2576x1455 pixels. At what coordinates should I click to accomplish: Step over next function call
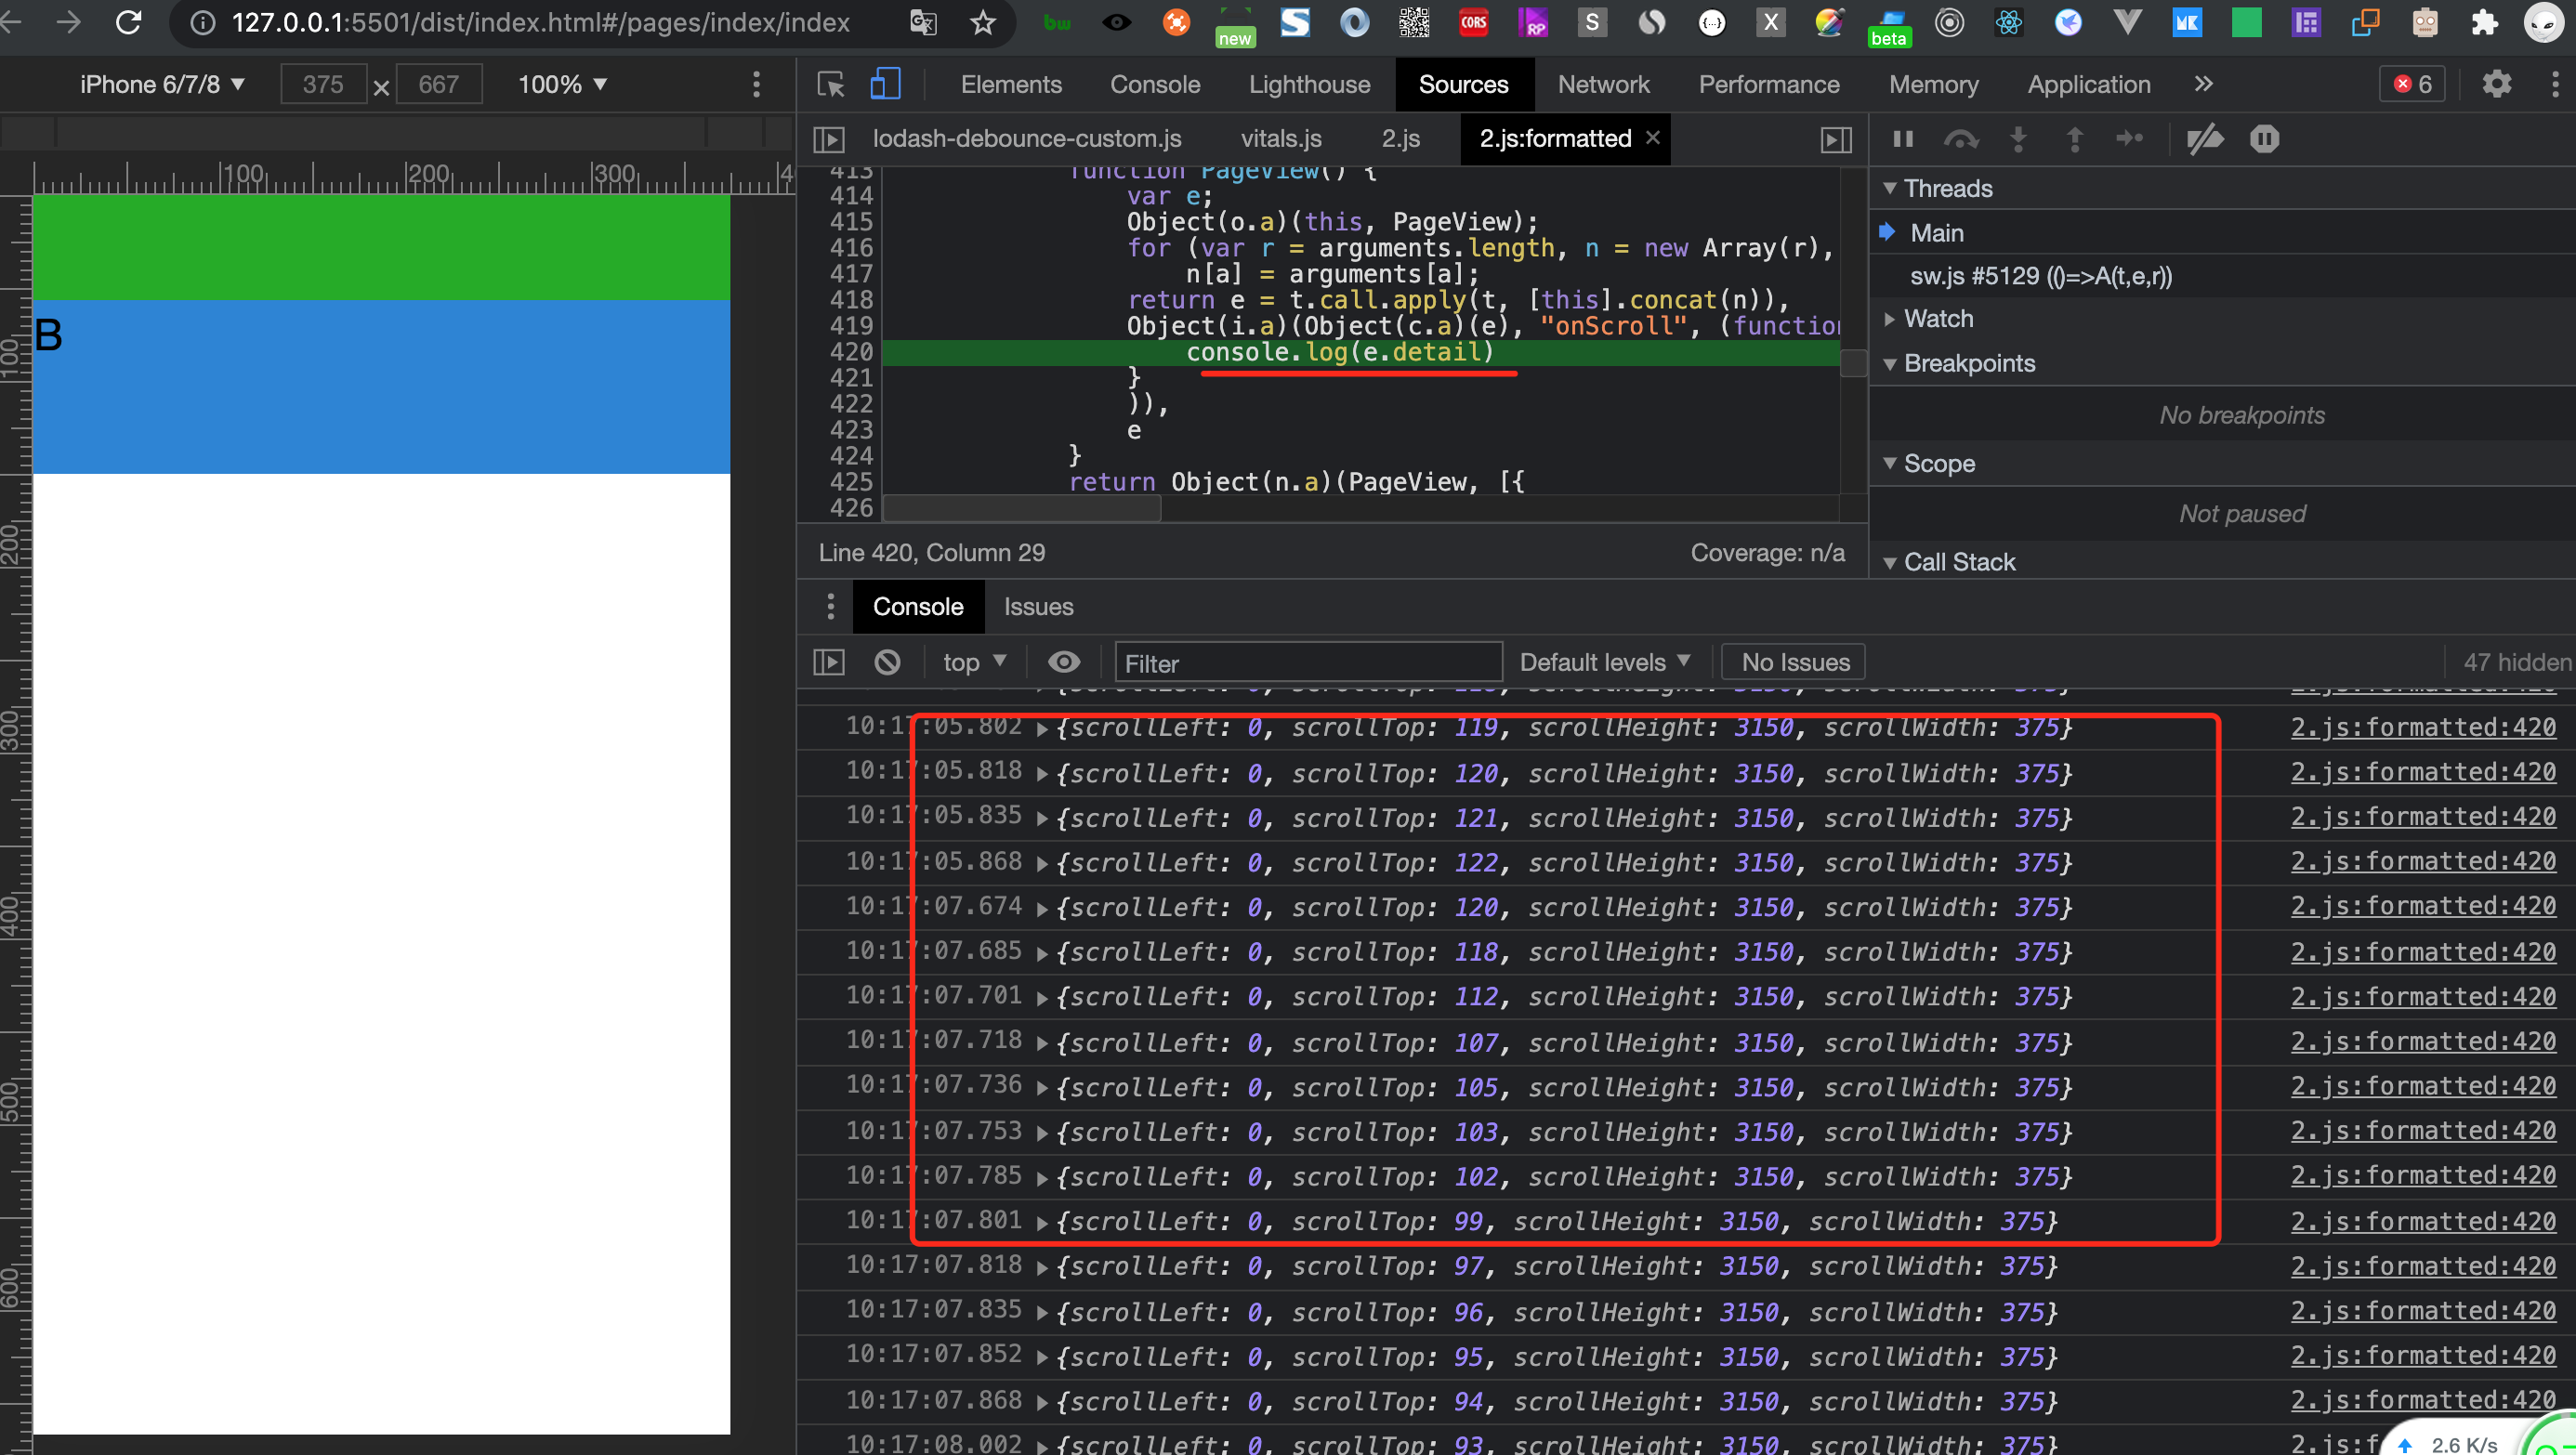(x=1962, y=139)
